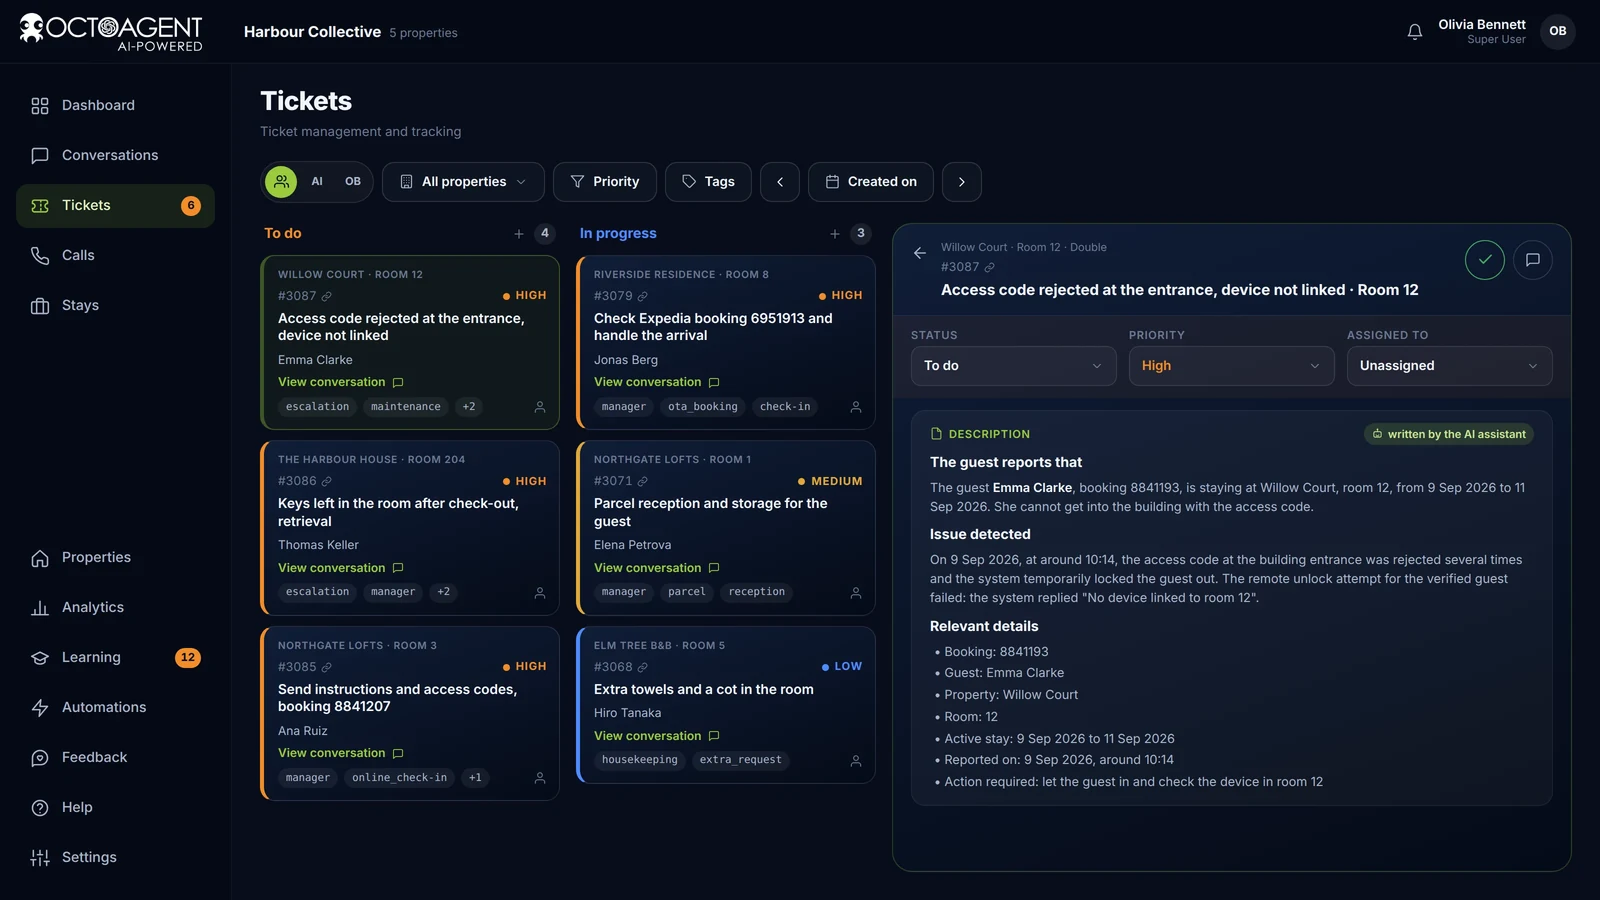Open Dashboard in the sidebar
Screen dimensions: 1600x900
coord(115,106)
